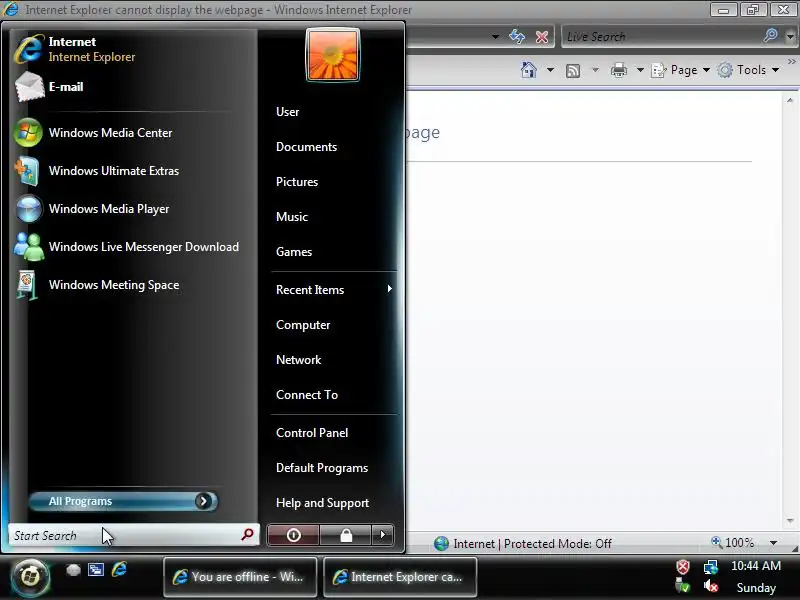Expand All Programs list
Viewport: 800px width, 600px height.
(123, 502)
